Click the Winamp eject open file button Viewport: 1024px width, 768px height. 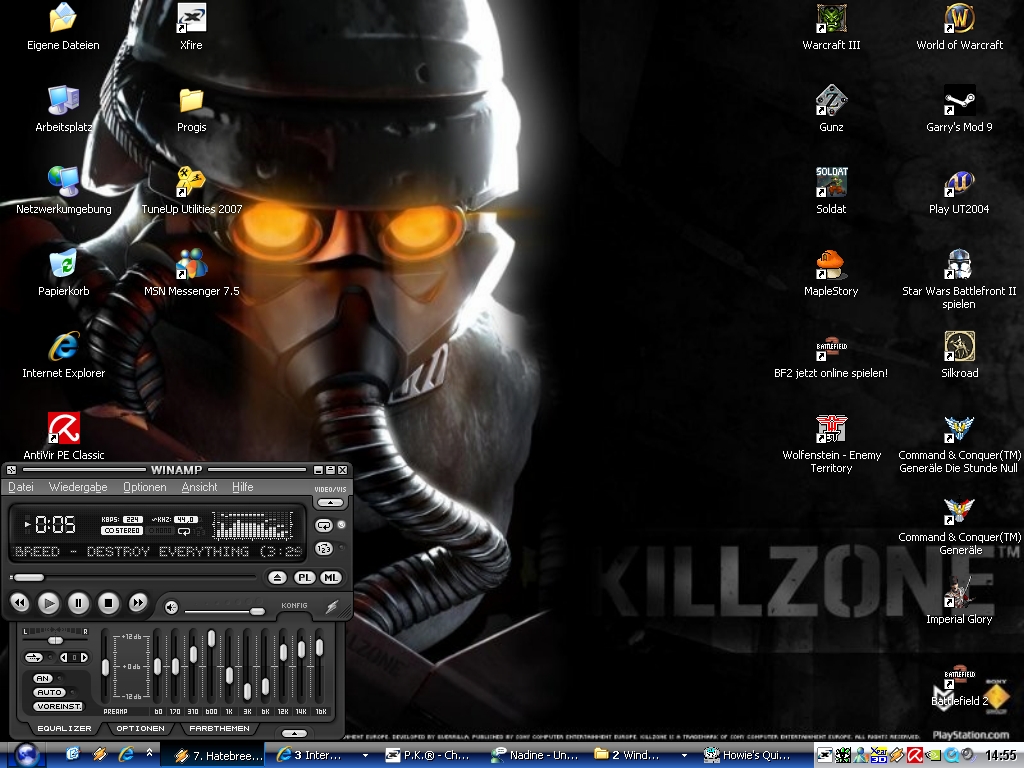click(277, 577)
